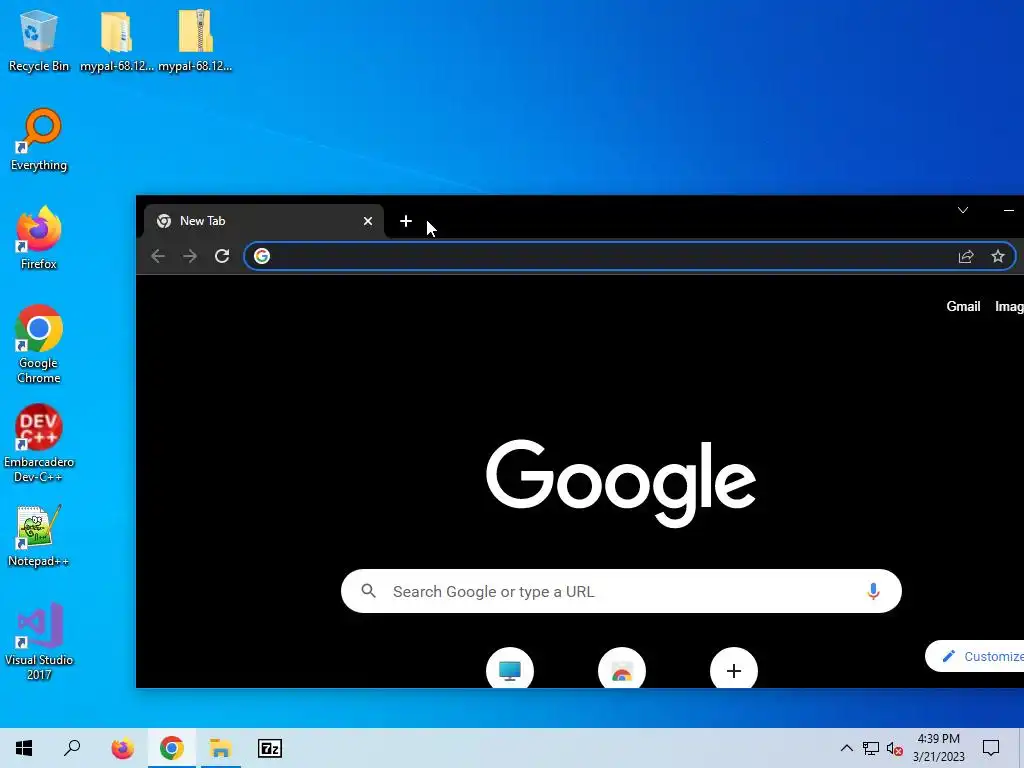
Task: Show hidden system tray icons
Action: (x=846, y=748)
